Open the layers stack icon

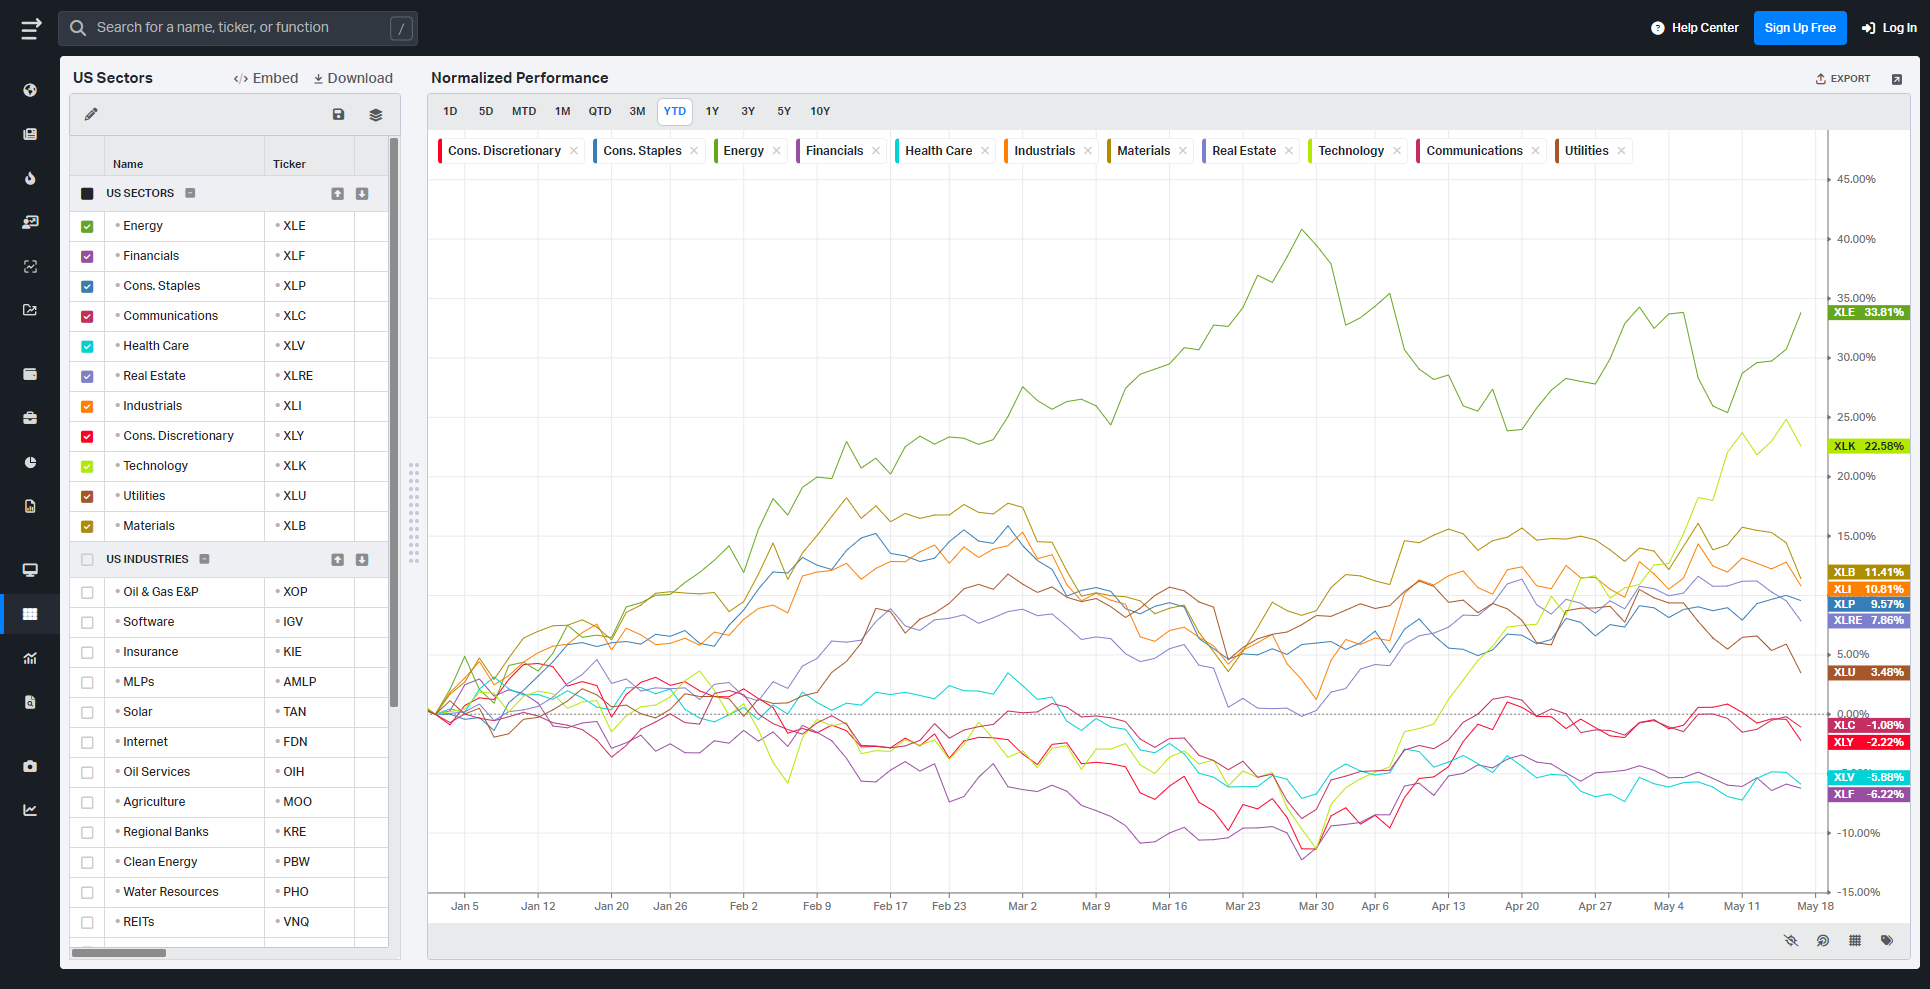click(376, 115)
